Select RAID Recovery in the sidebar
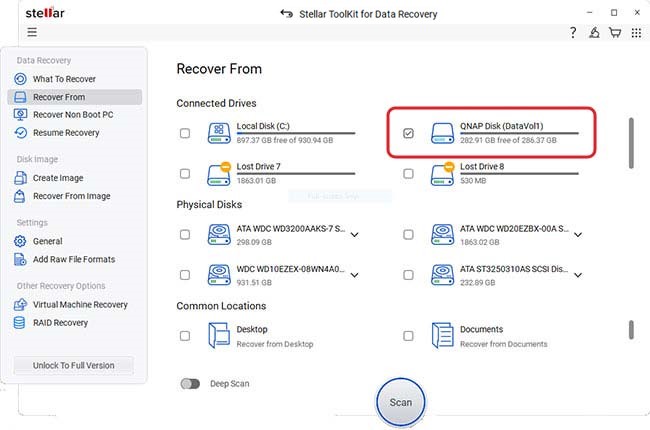This screenshot has width=650, height=430. pos(61,323)
